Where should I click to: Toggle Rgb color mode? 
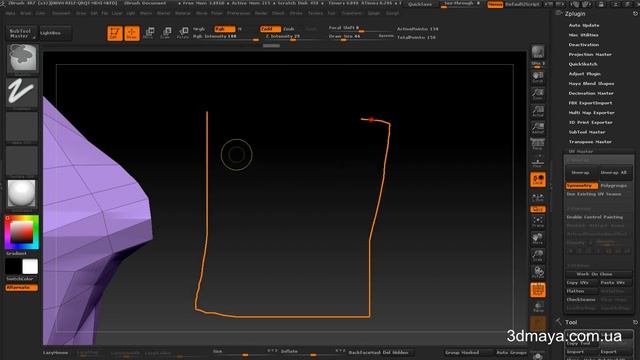(x=224, y=29)
